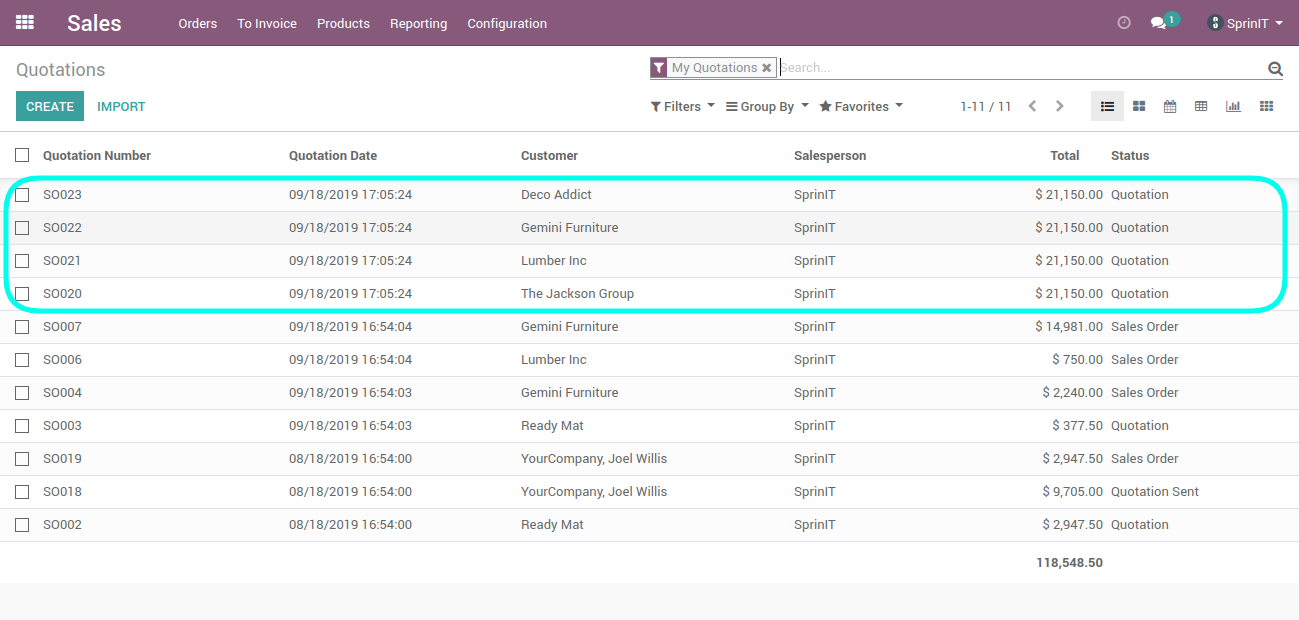This screenshot has height=620, width=1299.
Task: Toggle select-all checkbox in table header
Action: click(x=22, y=155)
